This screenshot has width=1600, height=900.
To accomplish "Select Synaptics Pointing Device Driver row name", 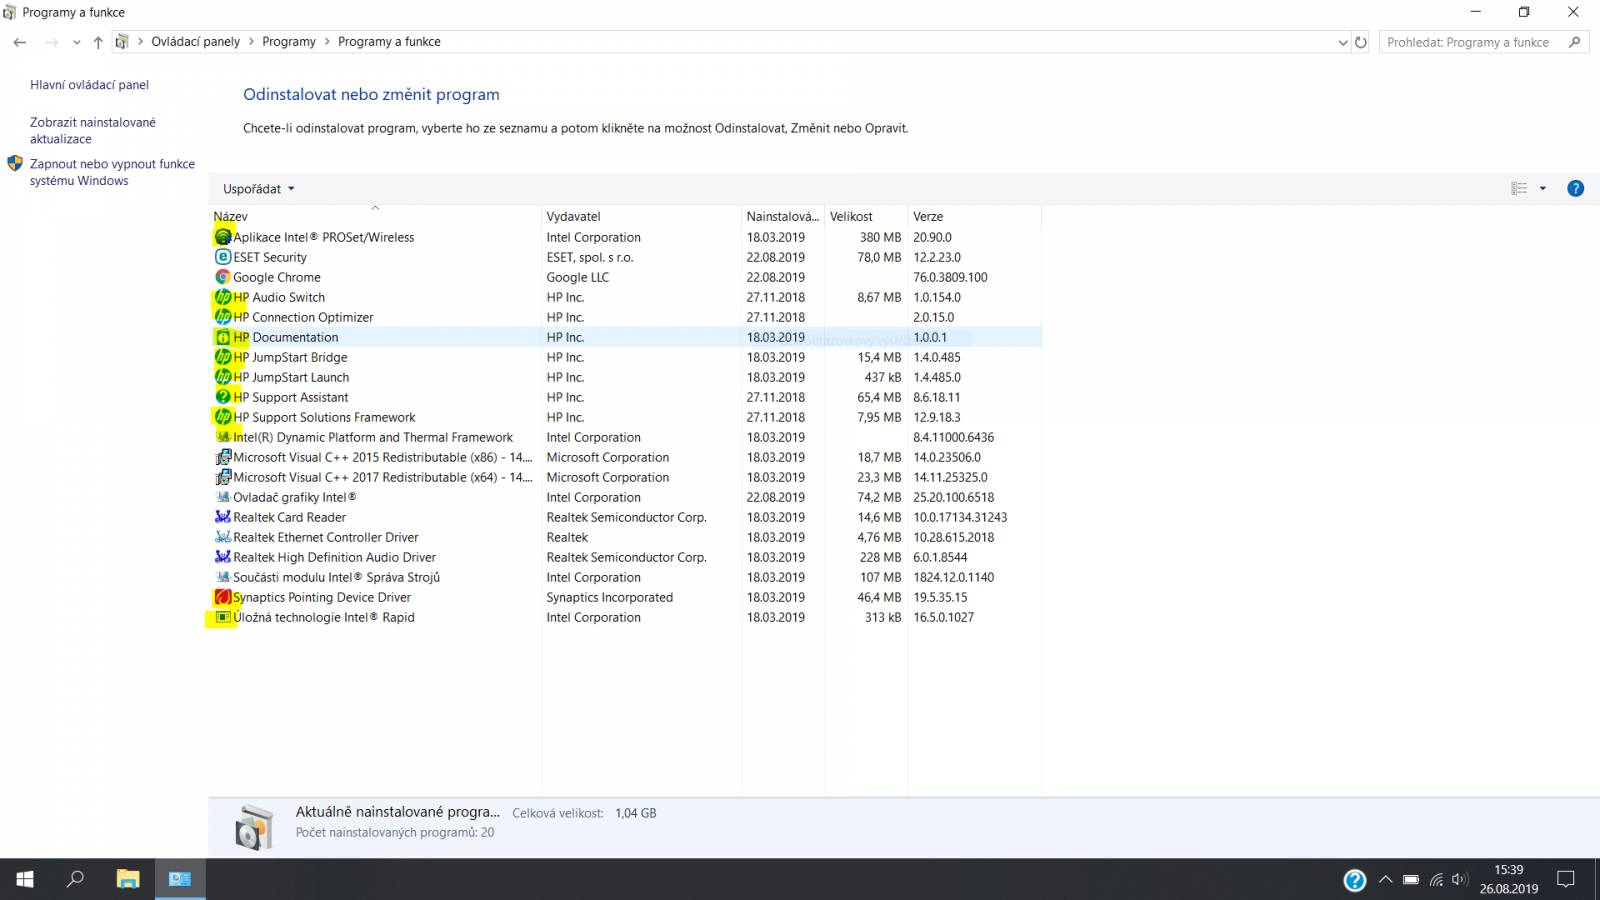I will [322, 597].
